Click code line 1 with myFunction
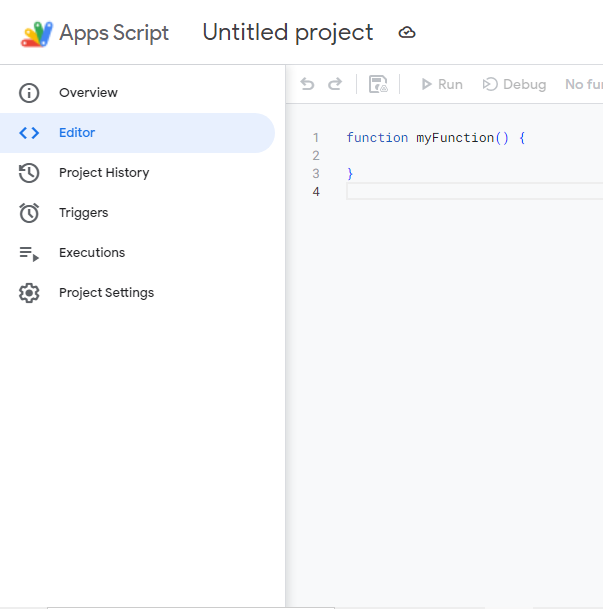This screenshot has width=603, height=609. click(436, 138)
